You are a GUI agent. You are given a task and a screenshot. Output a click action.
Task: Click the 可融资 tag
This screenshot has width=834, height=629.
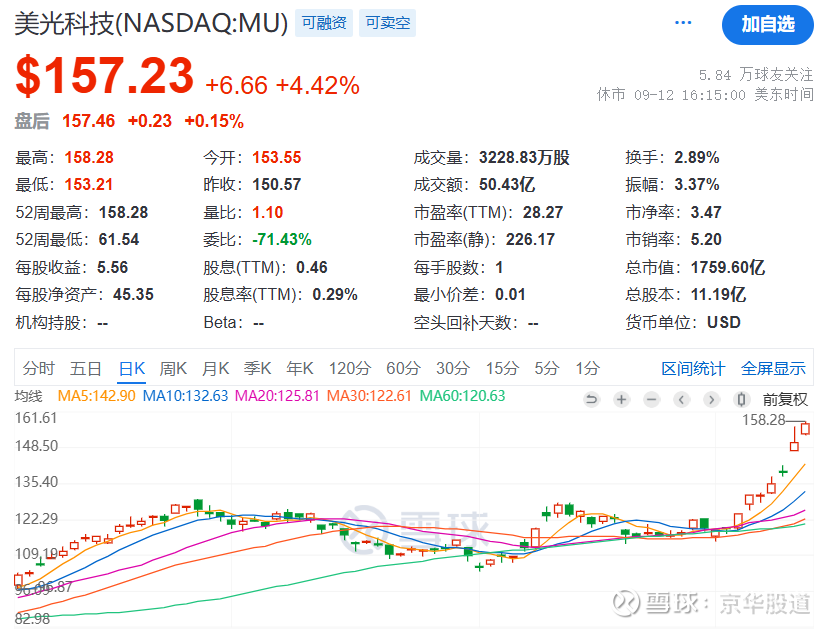[324, 23]
